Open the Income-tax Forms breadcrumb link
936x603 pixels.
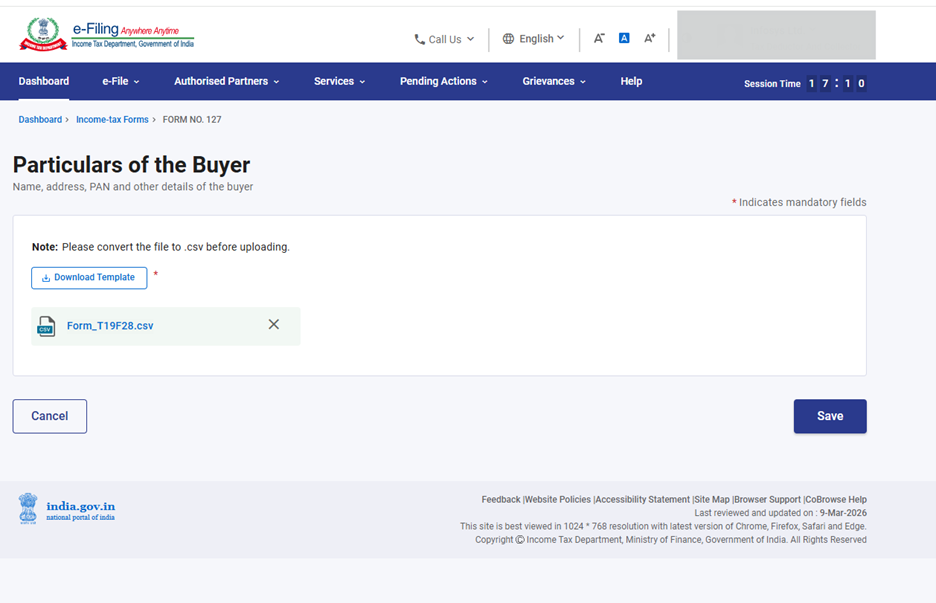point(112,120)
